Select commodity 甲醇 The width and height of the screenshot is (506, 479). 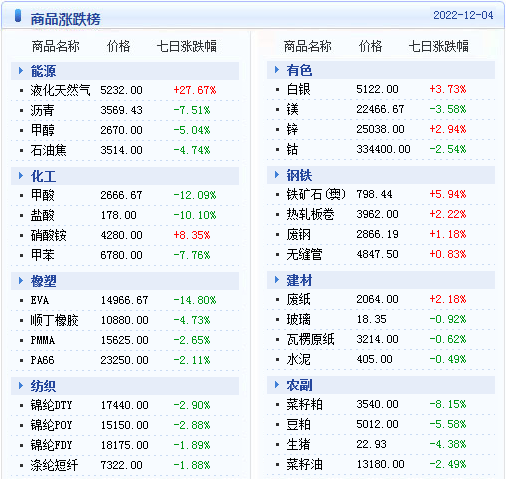(42, 130)
